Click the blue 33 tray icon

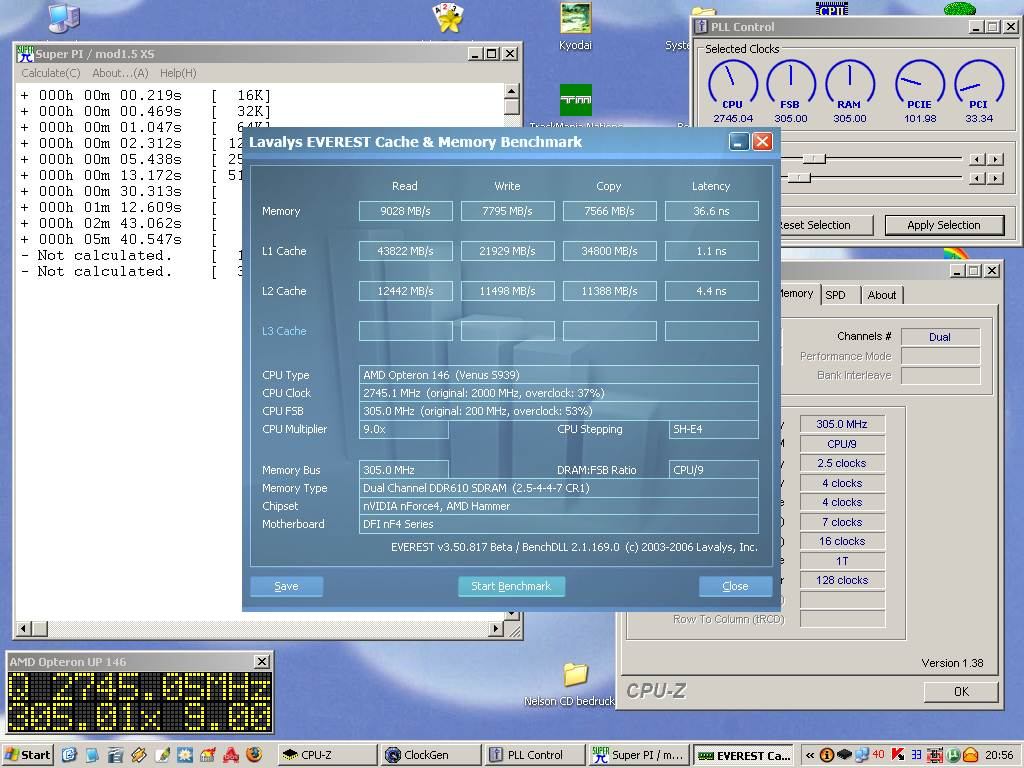916,755
